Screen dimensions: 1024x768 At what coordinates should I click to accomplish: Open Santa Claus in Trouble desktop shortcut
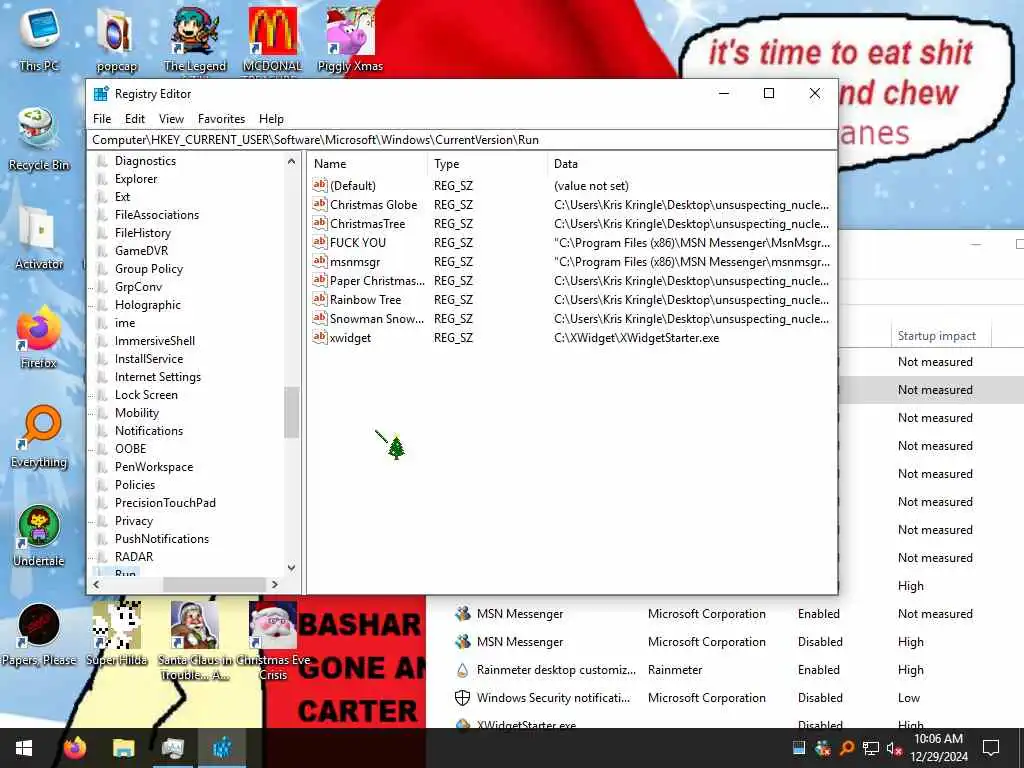point(195,641)
